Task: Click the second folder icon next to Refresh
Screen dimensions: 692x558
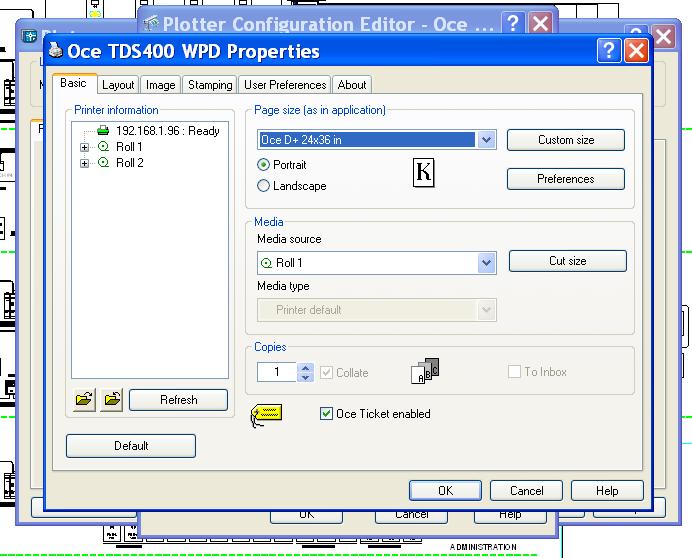Action: tap(111, 400)
